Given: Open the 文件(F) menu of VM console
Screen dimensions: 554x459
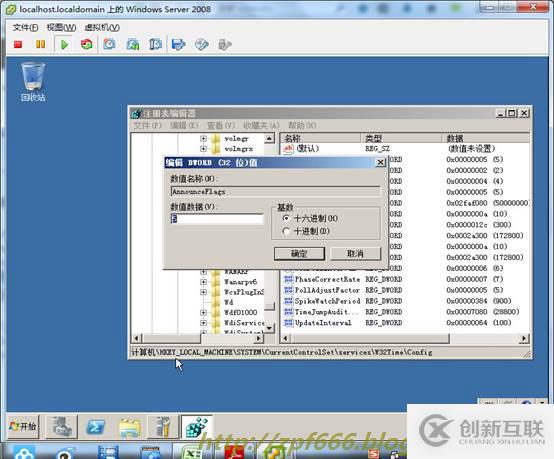Looking at the screenshot, I should point(25,27).
